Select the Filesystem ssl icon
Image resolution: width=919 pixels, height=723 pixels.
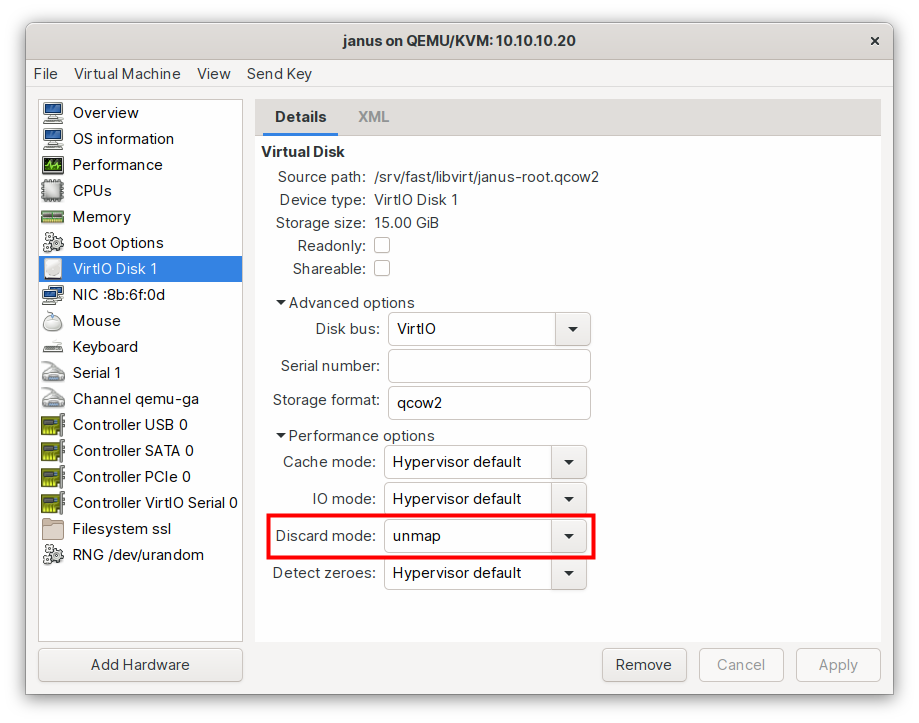pyautogui.click(x=55, y=528)
